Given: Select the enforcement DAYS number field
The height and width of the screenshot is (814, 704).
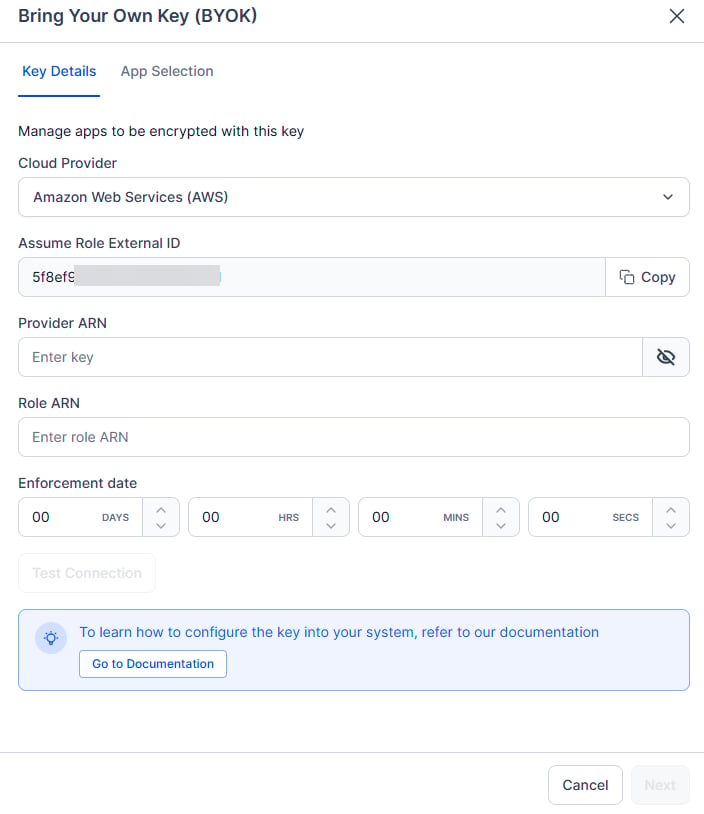Looking at the screenshot, I should click(x=80, y=517).
